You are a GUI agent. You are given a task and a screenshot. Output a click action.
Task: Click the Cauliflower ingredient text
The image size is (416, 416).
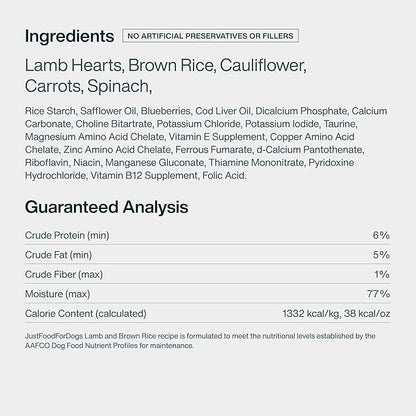(x=261, y=65)
